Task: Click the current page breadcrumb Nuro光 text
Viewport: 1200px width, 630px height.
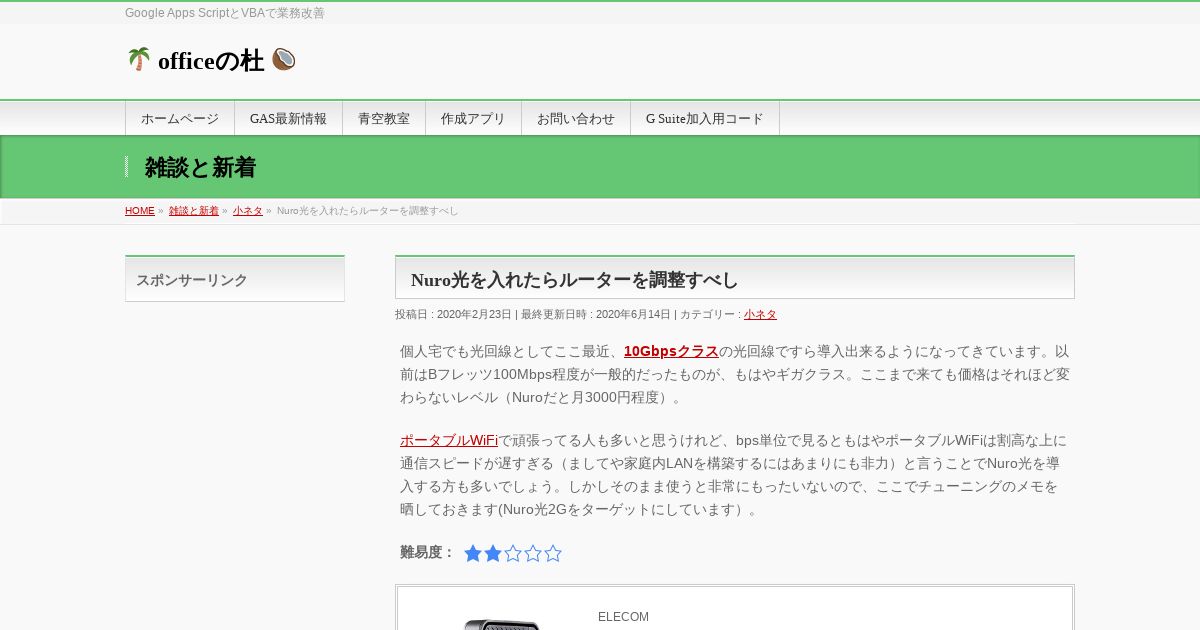Action: click(368, 211)
